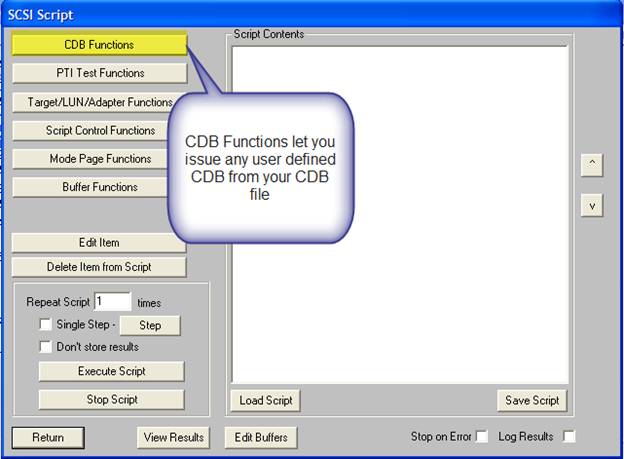Click Stop Script
Viewport: 624px width, 459px height.
tap(111, 399)
